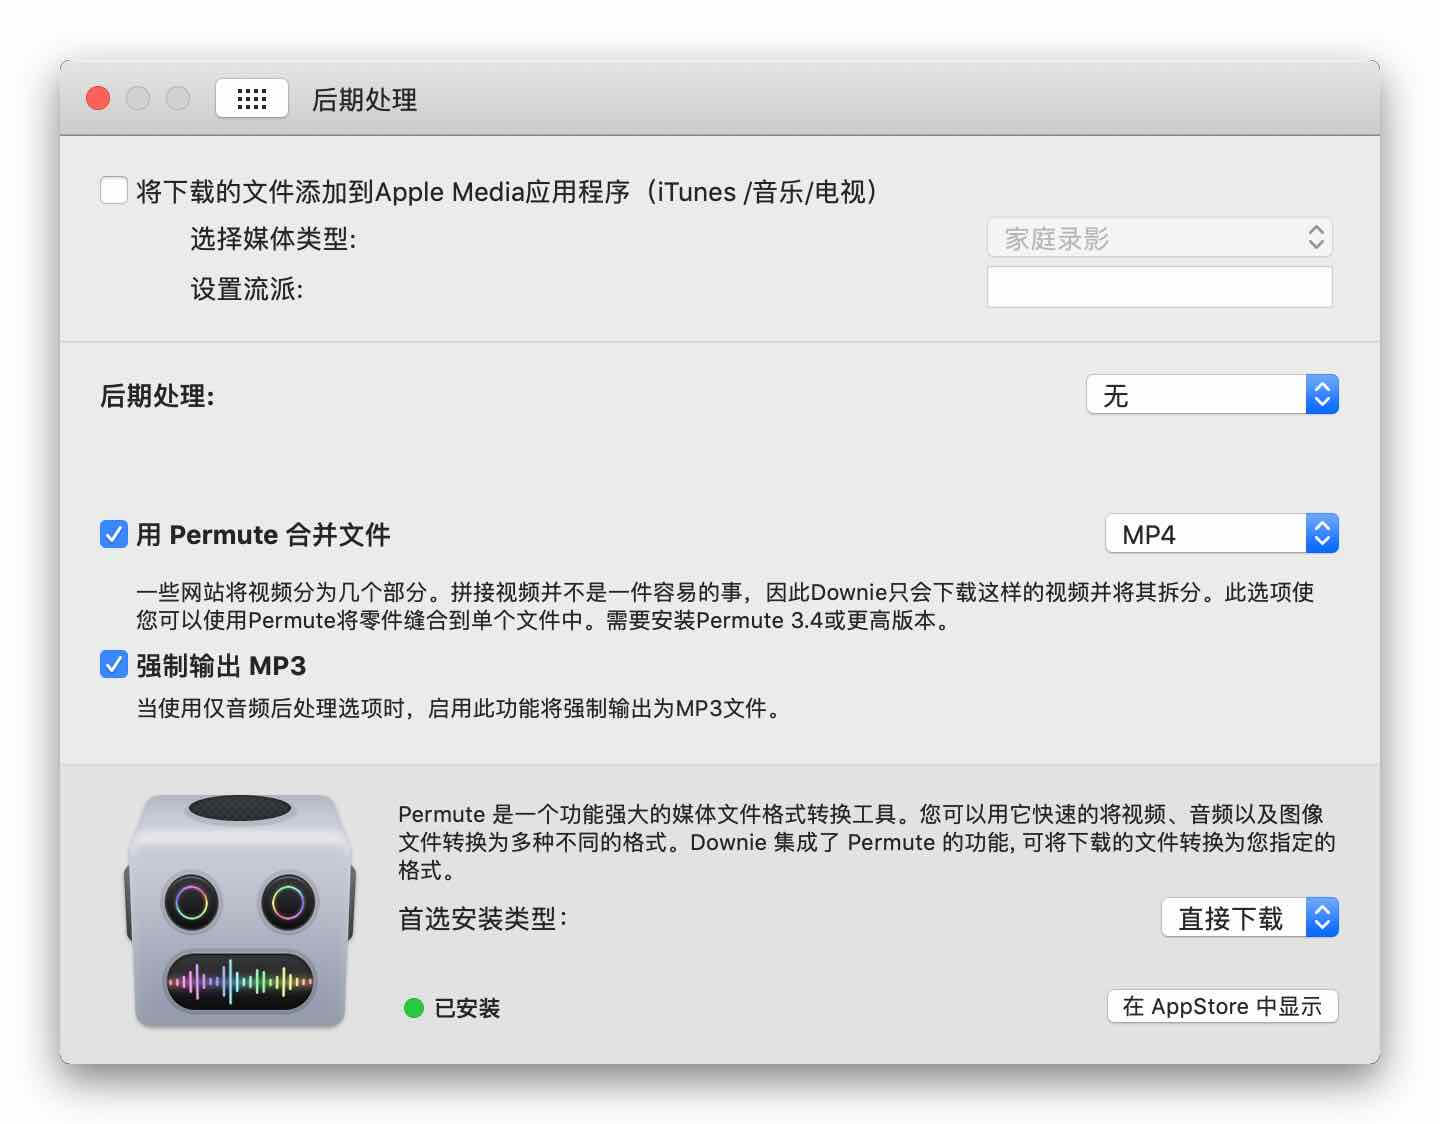The width and height of the screenshot is (1440, 1124).
Task: Click the grayed-out 家庭录影 media type dropdown
Action: coord(1150,238)
